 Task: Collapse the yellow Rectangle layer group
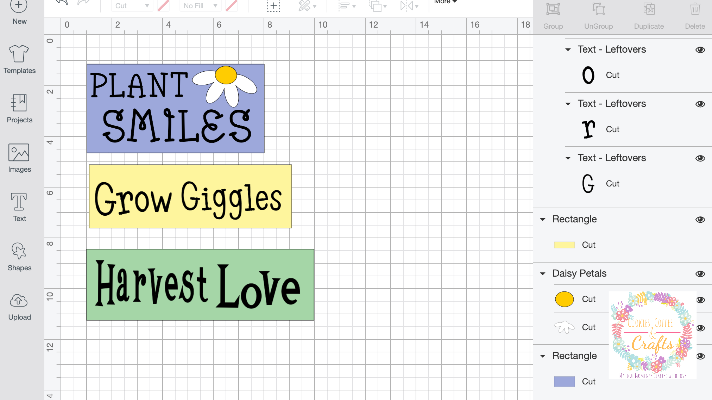coord(543,219)
